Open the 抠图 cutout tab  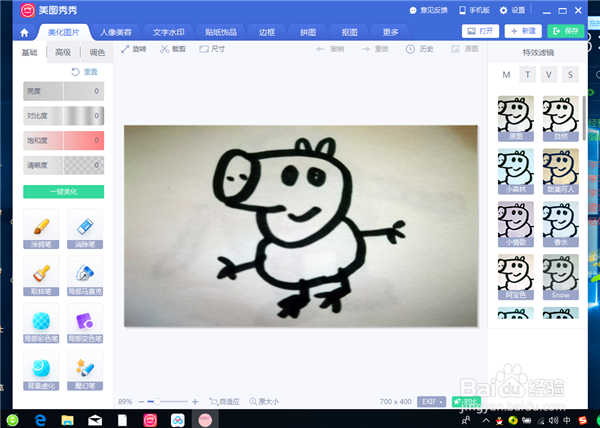349,33
